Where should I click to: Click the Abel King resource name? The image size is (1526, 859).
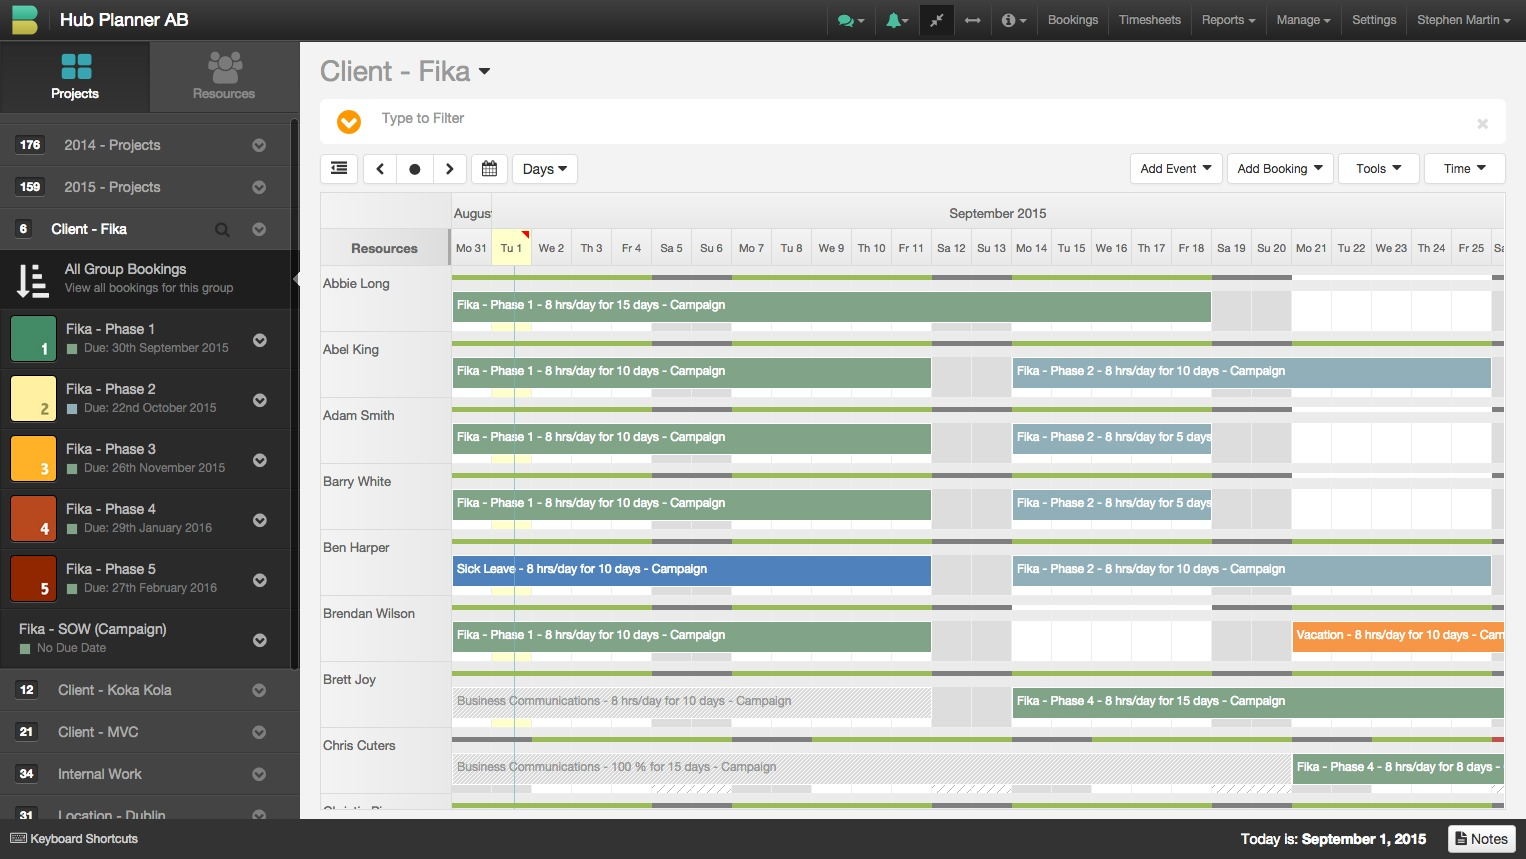[x=351, y=349]
